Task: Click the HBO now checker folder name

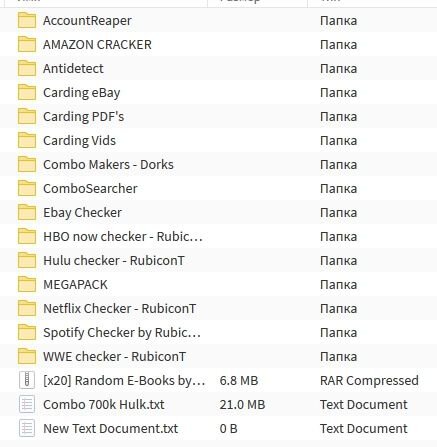Action: pos(123,237)
